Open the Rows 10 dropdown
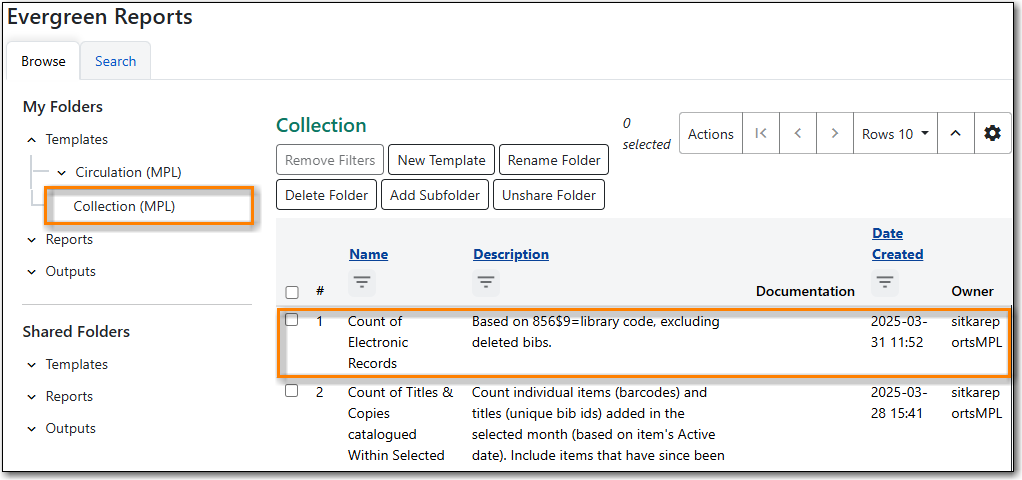Viewport: 1022px width, 480px height. tap(895, 133)
